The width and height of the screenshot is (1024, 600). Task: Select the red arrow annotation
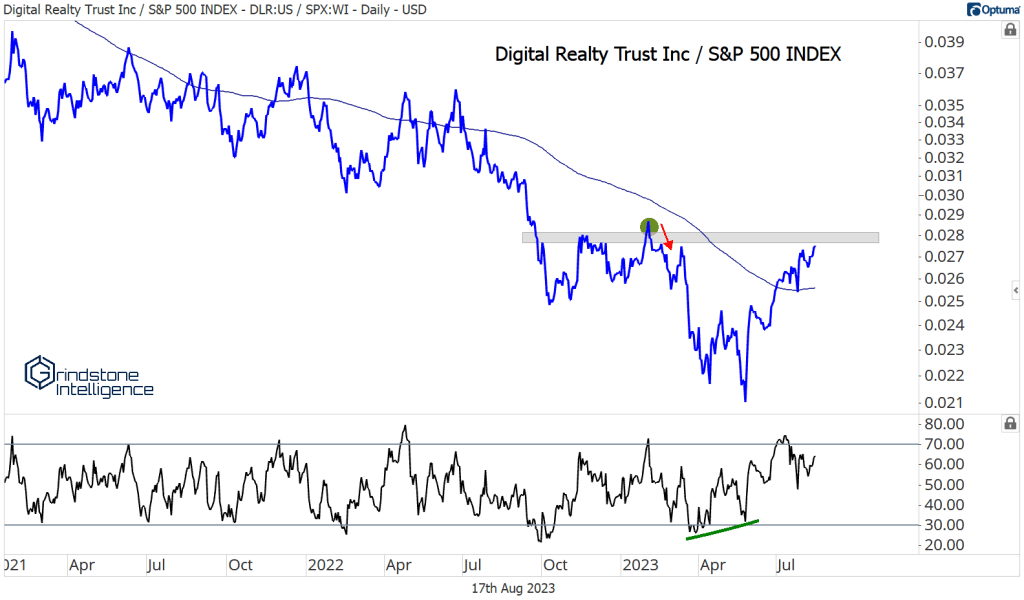(x=666, y=236)
